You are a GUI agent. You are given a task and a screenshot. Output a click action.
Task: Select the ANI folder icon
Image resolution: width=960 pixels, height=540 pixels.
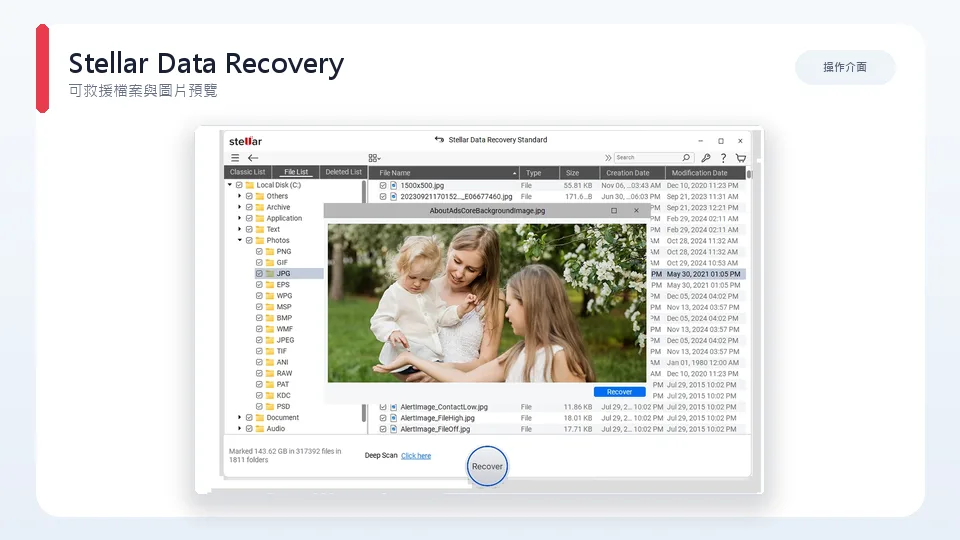(269, 362)
